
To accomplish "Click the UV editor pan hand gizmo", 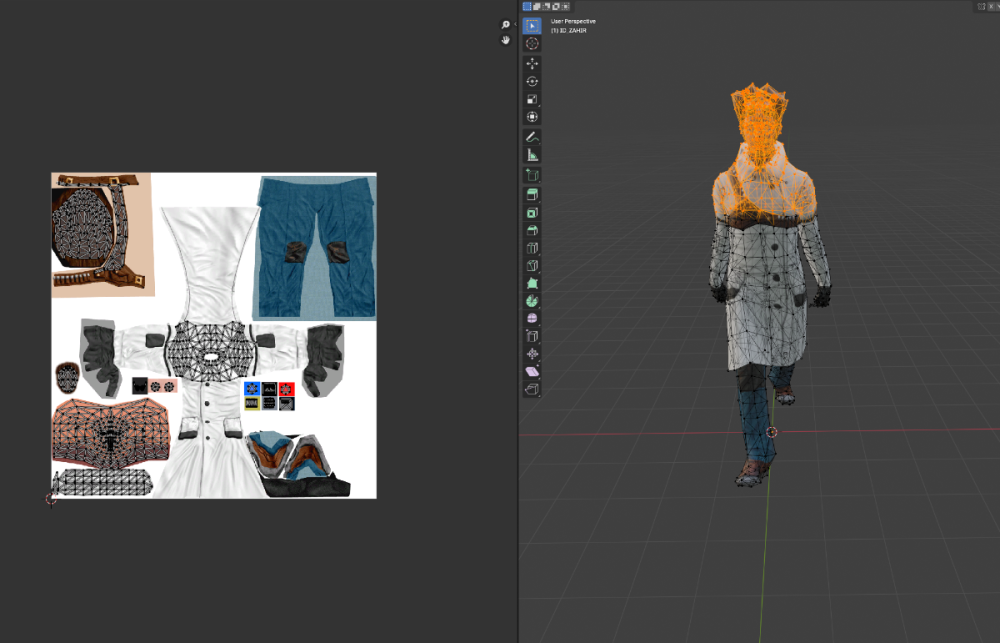I will [506, 40].
